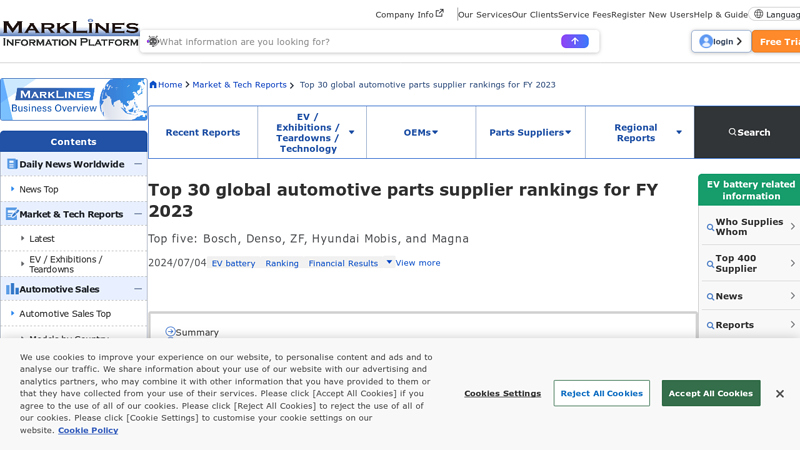Click the magnifier icon beside Top 400 Supplier
Screen dimensions: 800x450
coord(710,264)
